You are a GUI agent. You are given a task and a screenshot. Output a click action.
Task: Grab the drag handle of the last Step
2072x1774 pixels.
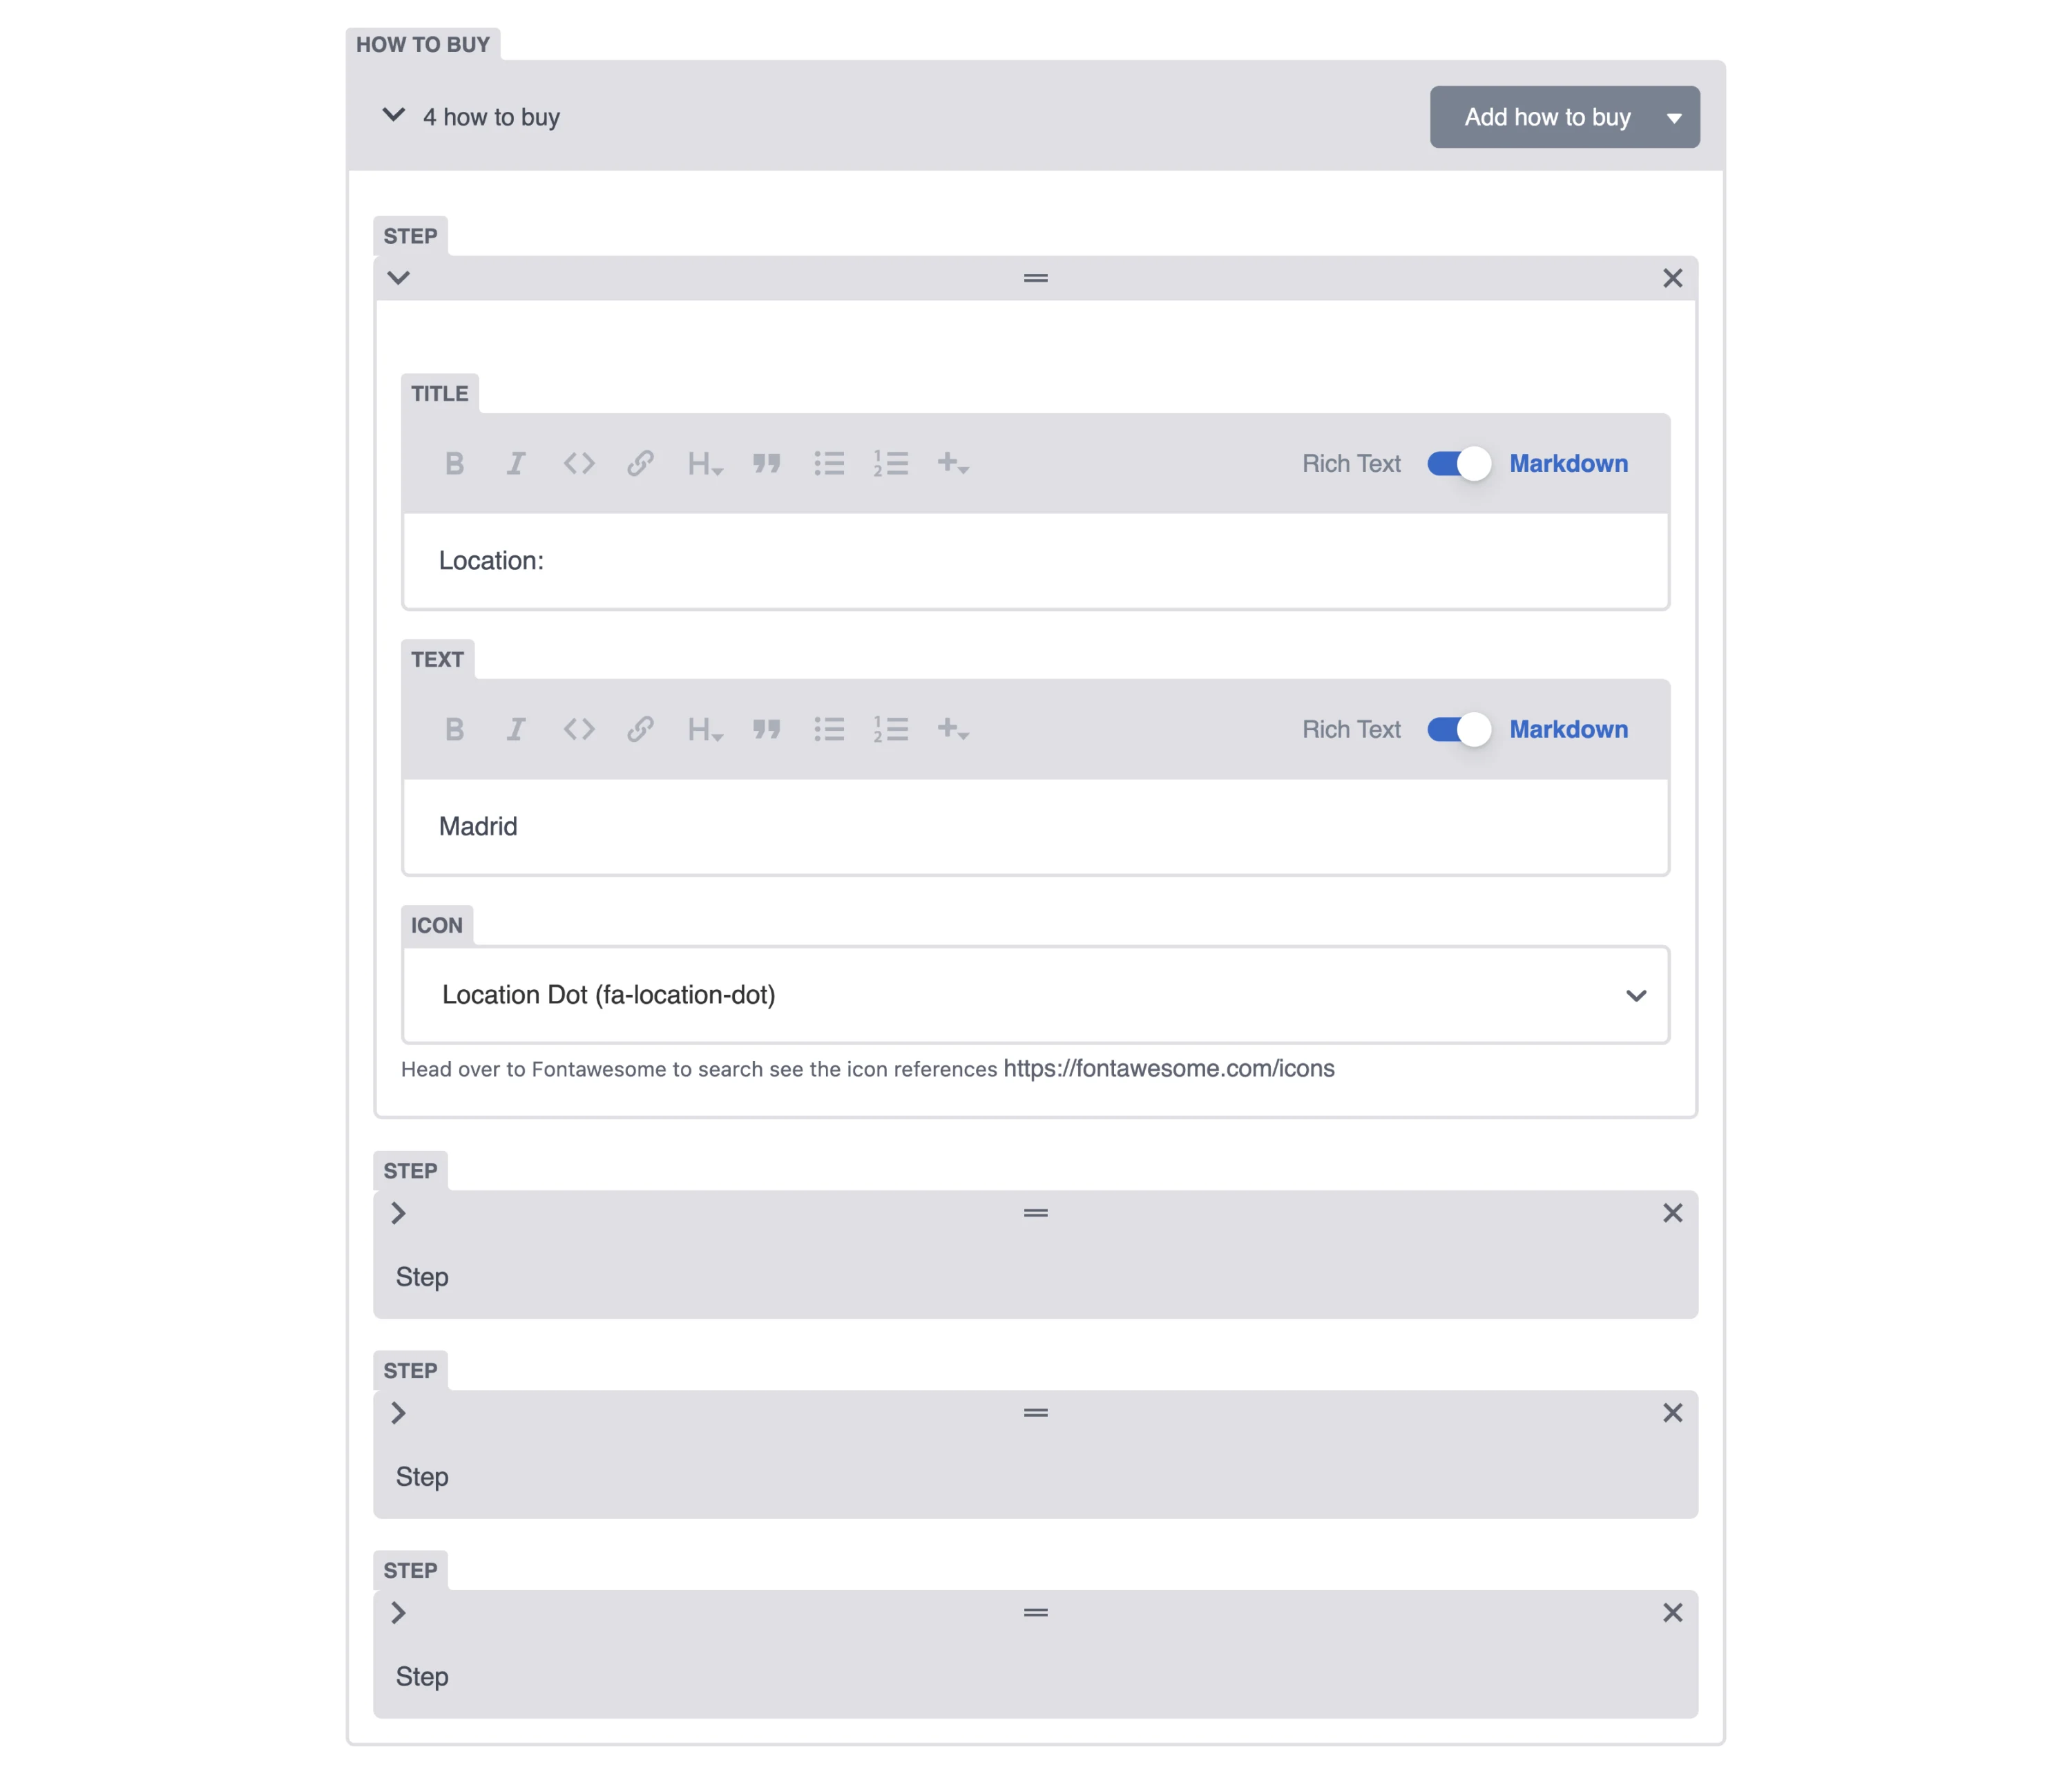[x=1036, y=1613]
